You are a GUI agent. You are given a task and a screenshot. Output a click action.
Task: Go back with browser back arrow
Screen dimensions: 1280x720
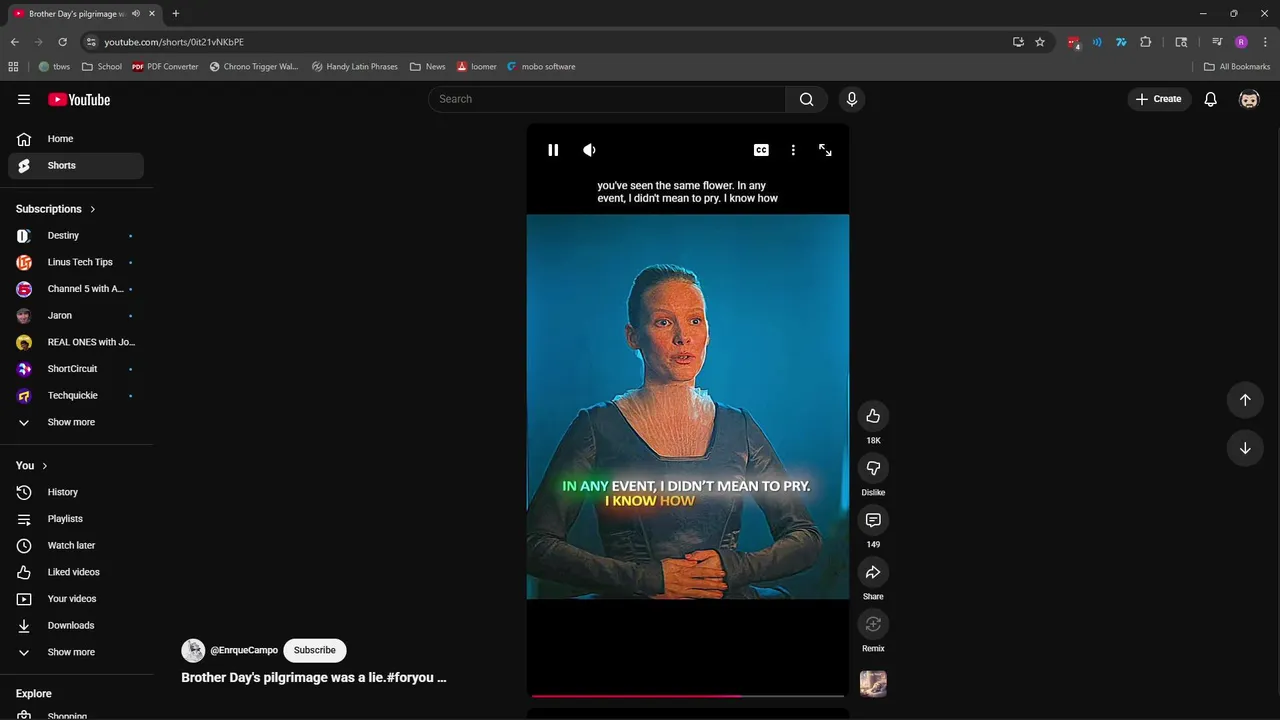(14, 42)
